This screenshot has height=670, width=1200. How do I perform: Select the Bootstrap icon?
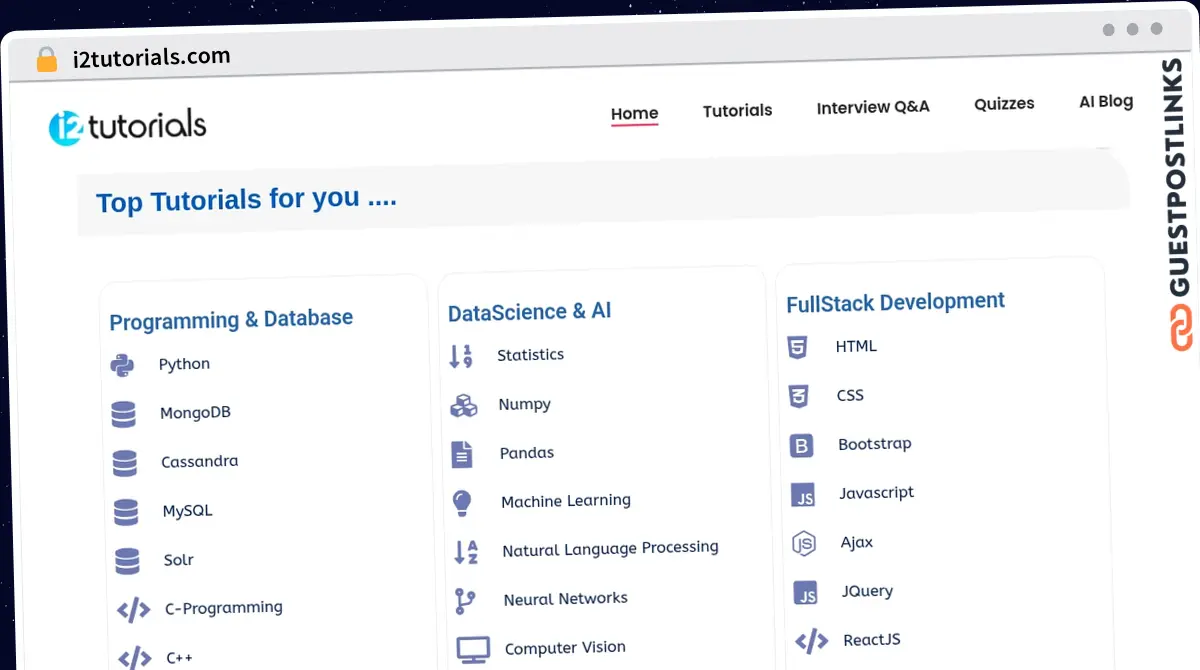pyautogui.click(x=801, y=444)
